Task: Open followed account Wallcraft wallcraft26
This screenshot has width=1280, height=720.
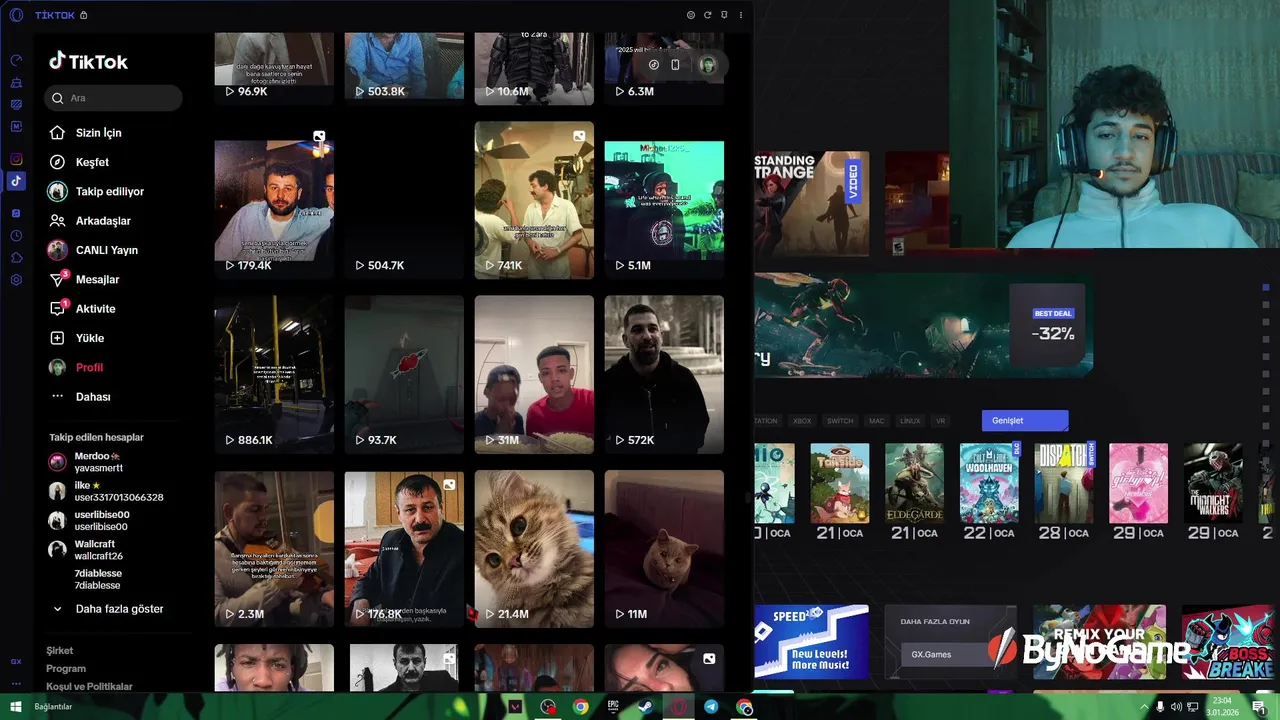Action: [x=86, y=550]
